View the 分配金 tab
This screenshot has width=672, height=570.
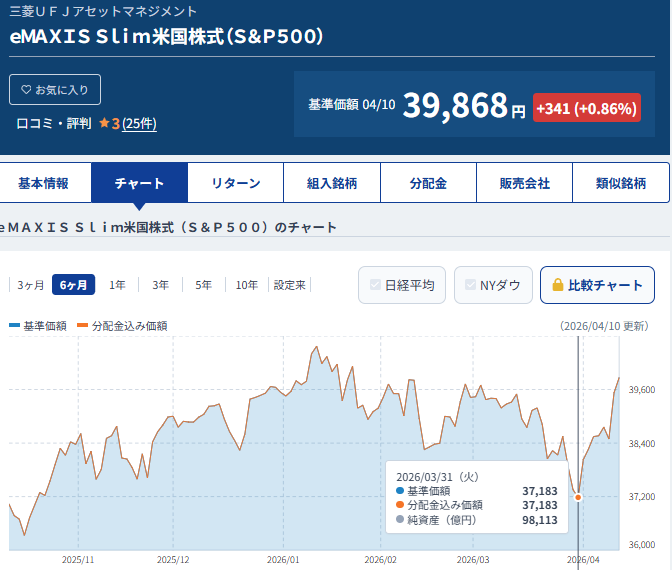click(429, 183)
